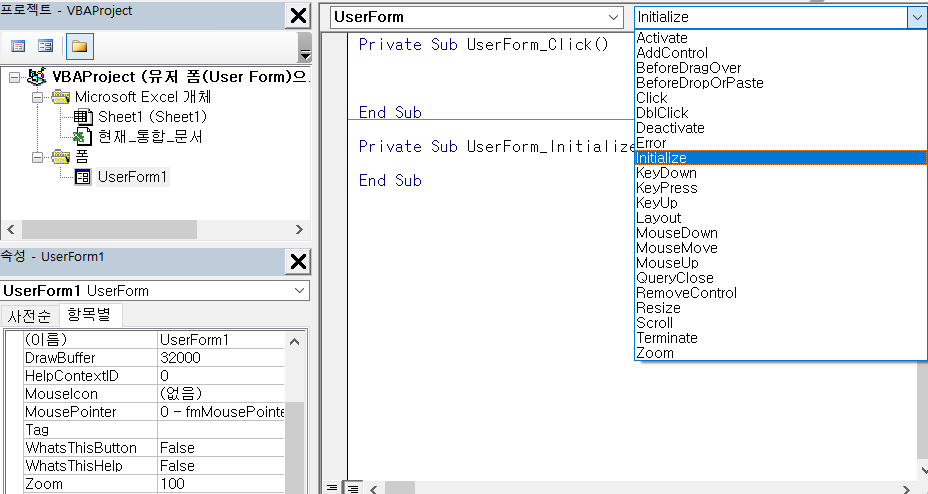928x494 pixels.
Task: Click the View Code icon in project toolbar
Action: [x=18, y=46]
